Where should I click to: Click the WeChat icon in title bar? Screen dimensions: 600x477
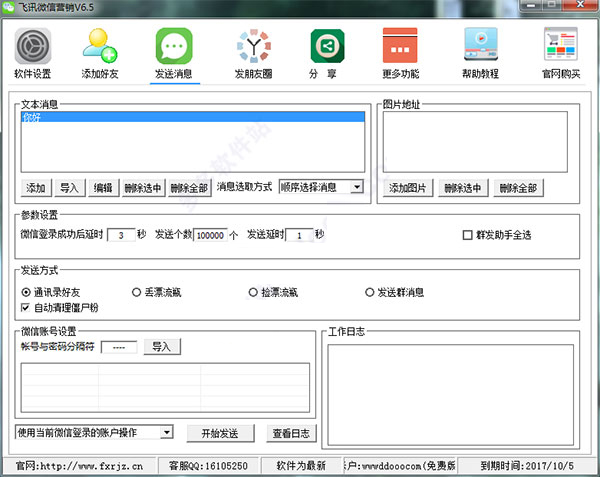coord(8,7)
